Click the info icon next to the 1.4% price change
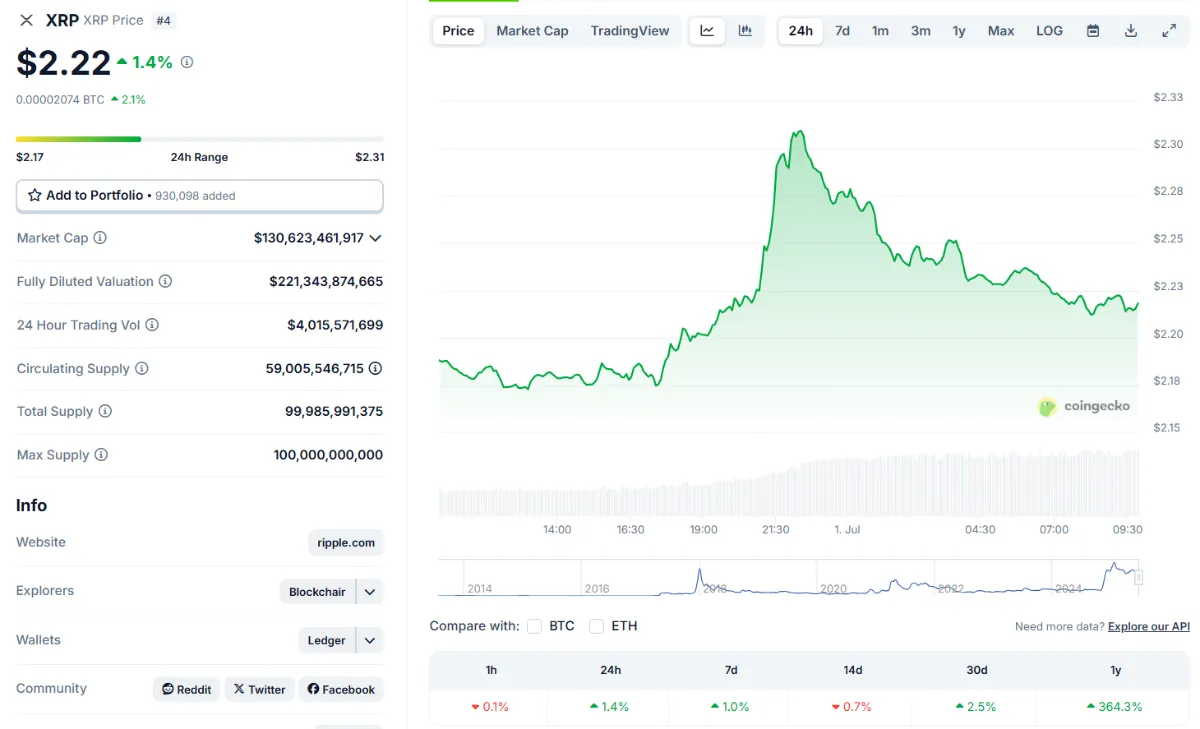The image size is (1200, 729). 187,62
